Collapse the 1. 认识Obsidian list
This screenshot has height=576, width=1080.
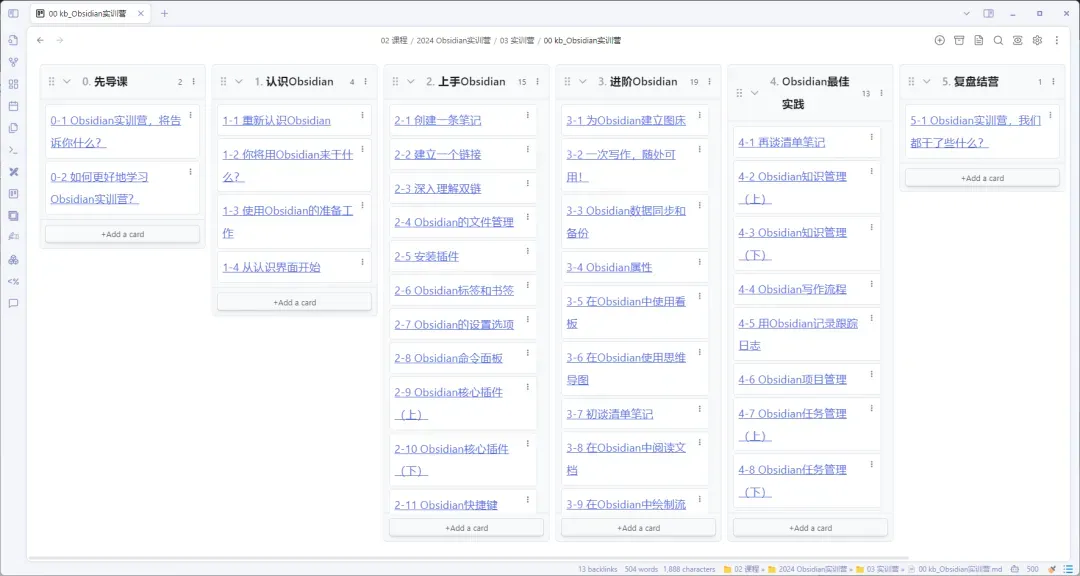[239, 81]
